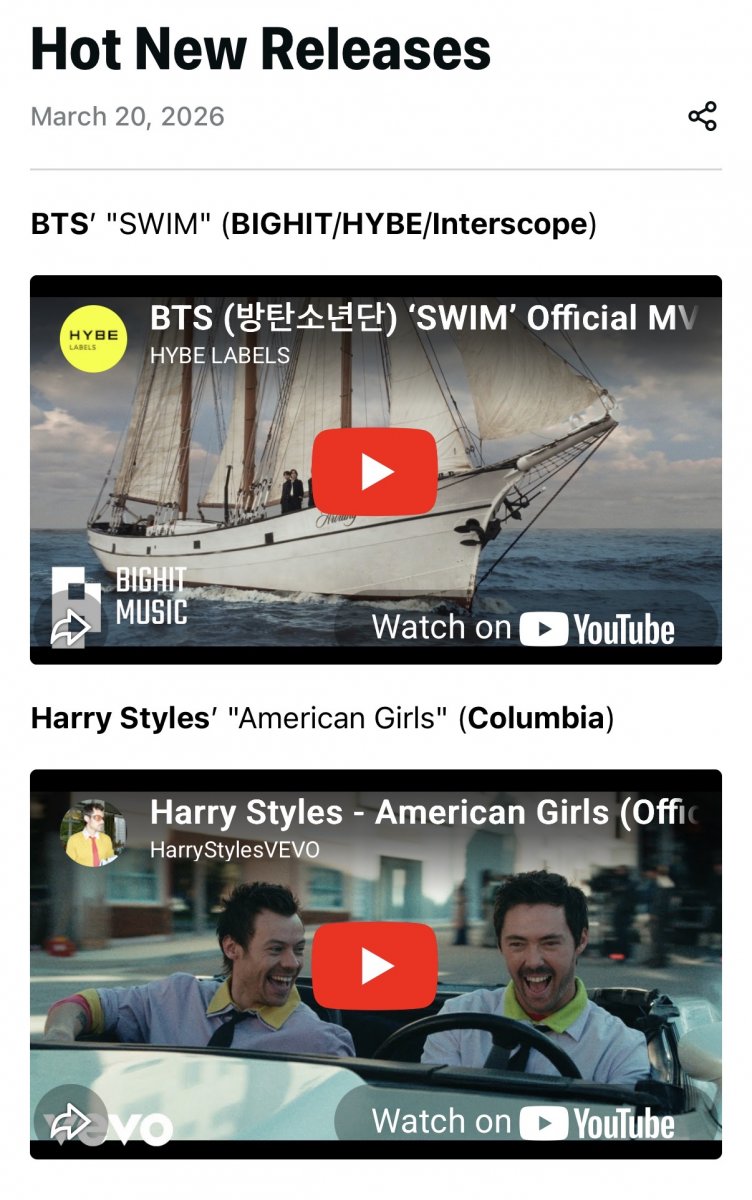The image size is (752, 1200).
Task: Open the BTS SWIM Official MV title link
Action: 422,319
